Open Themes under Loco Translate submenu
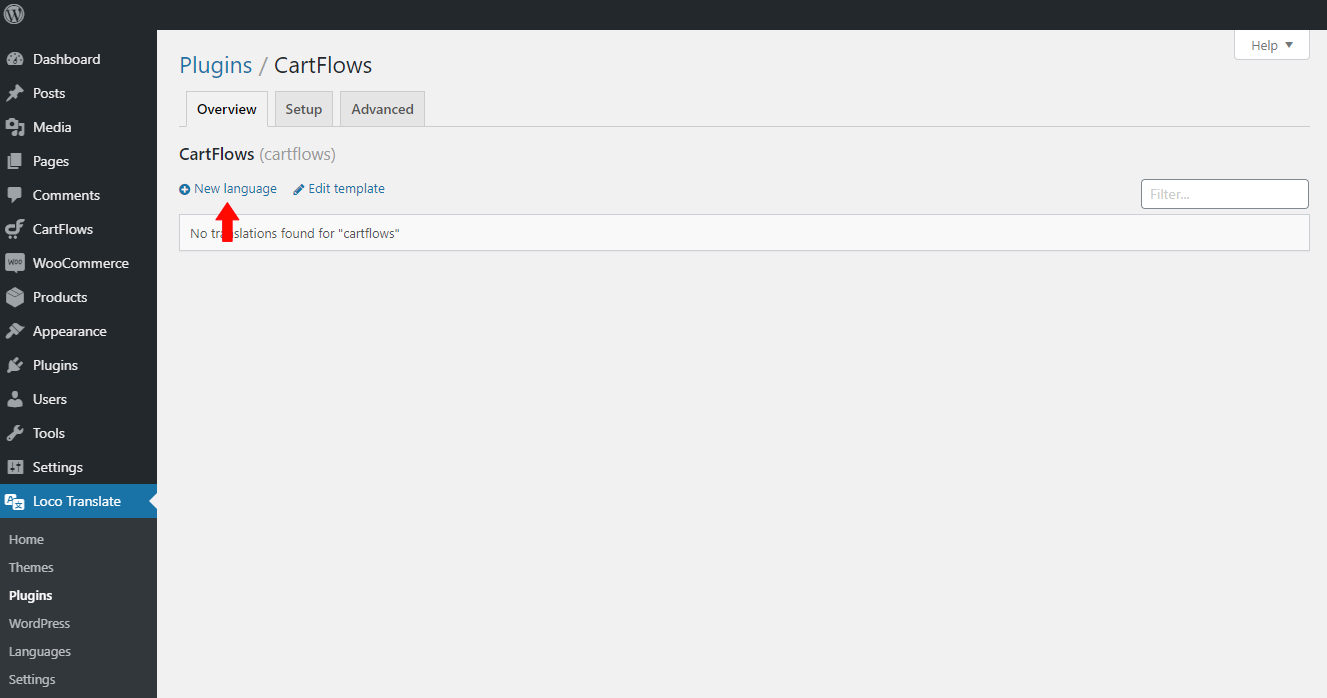The image size is (1327, 698). tap(31, 567)
